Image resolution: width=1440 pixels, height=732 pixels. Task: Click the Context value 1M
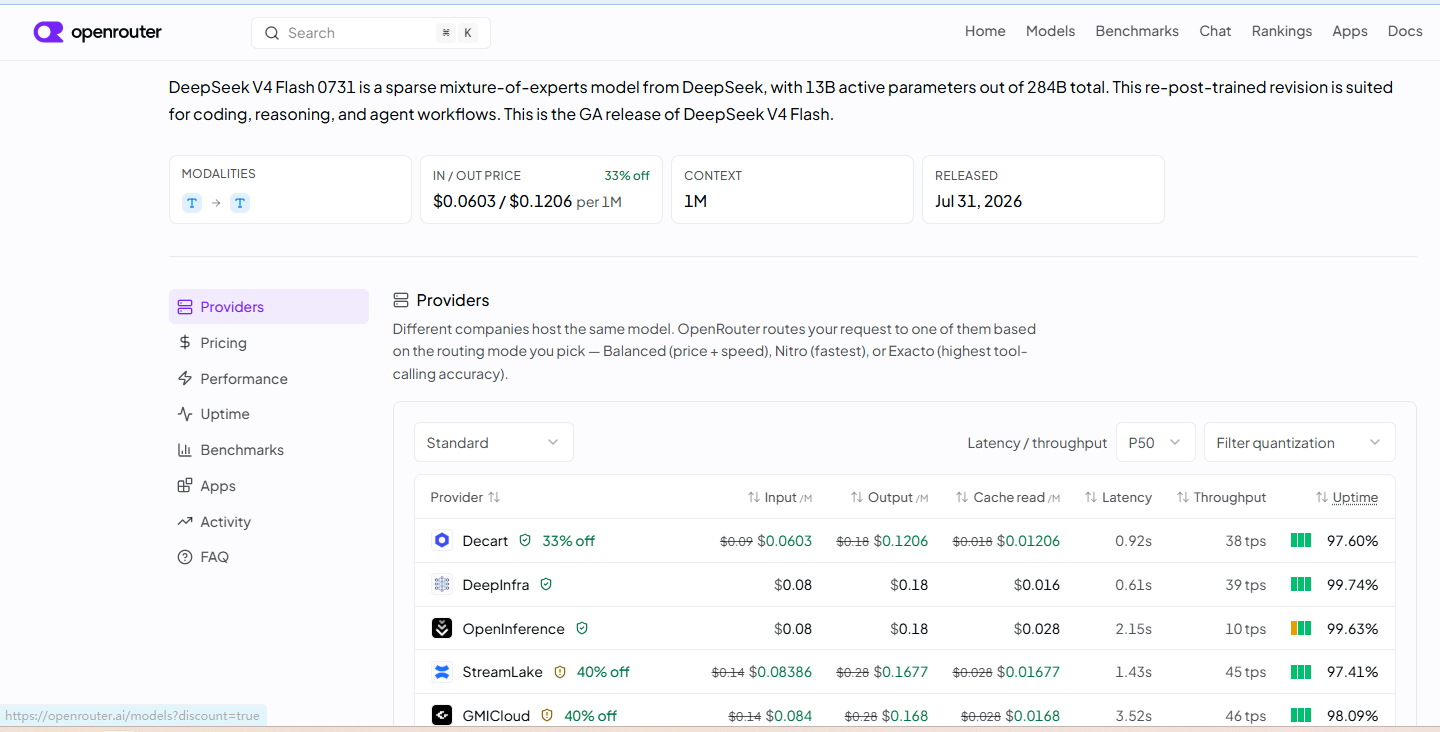pyautogui.click(x=695, y=201)
